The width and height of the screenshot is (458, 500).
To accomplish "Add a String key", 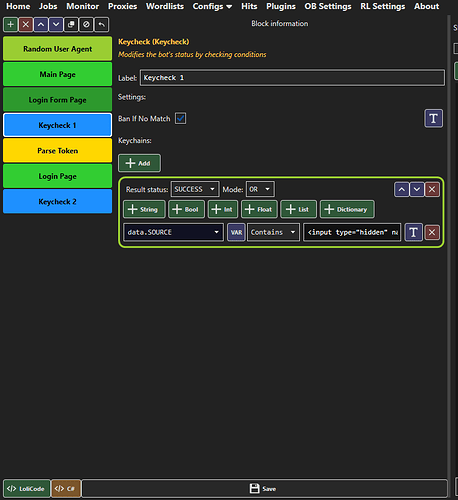I will [x=144, y=209].
